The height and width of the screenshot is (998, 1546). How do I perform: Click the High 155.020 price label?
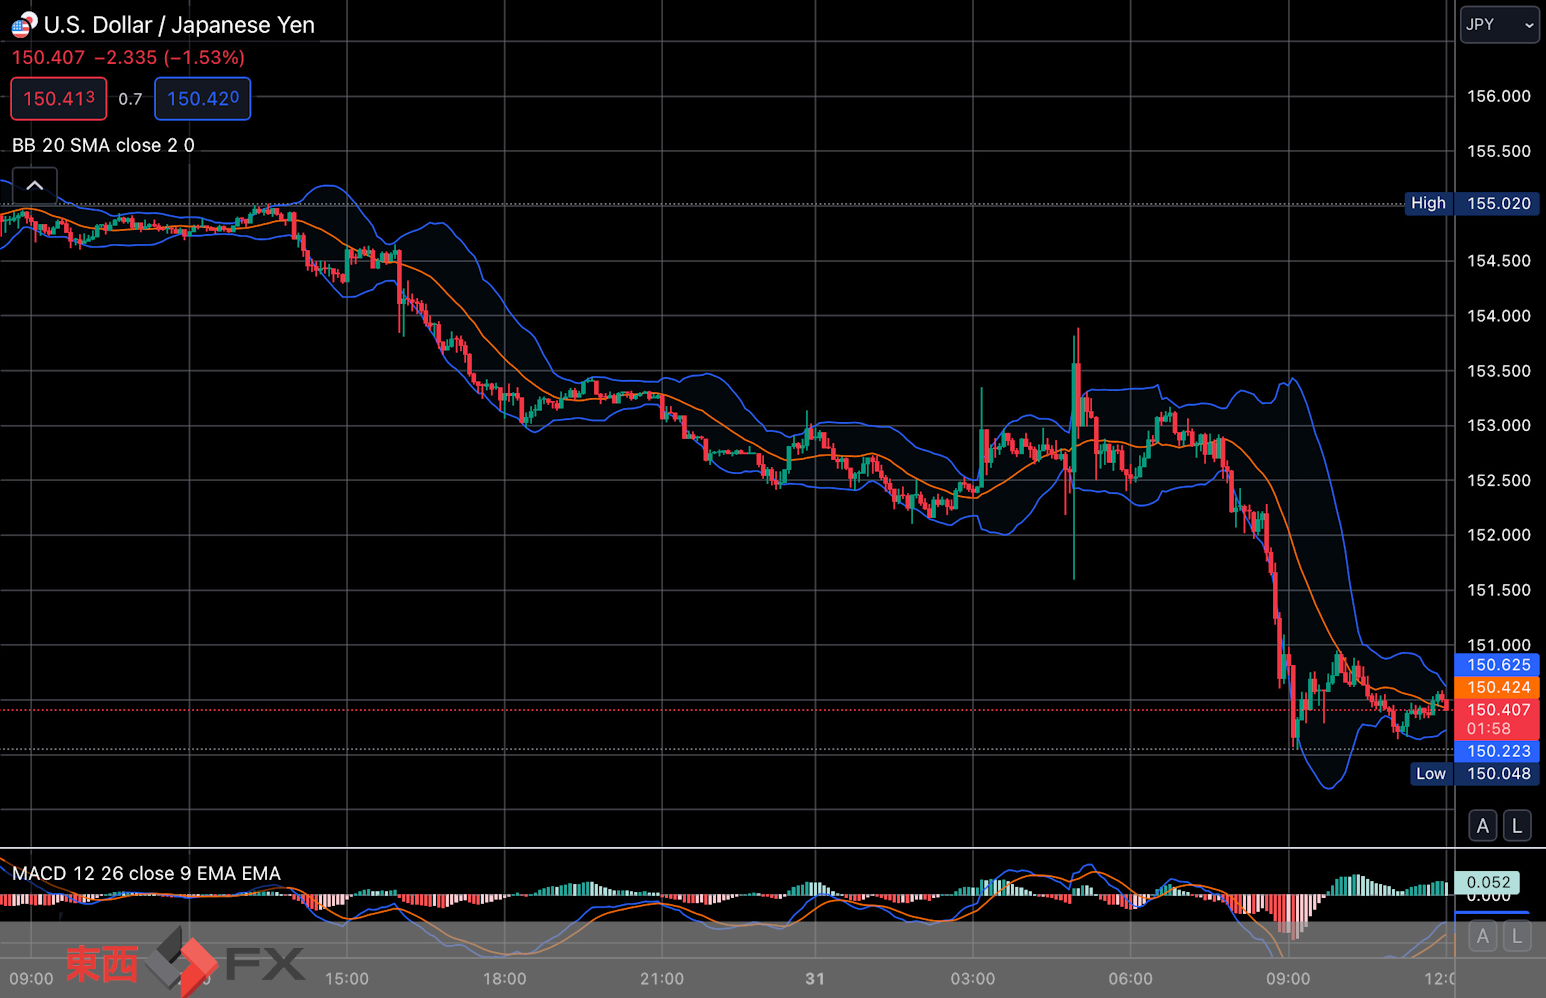1472,203
